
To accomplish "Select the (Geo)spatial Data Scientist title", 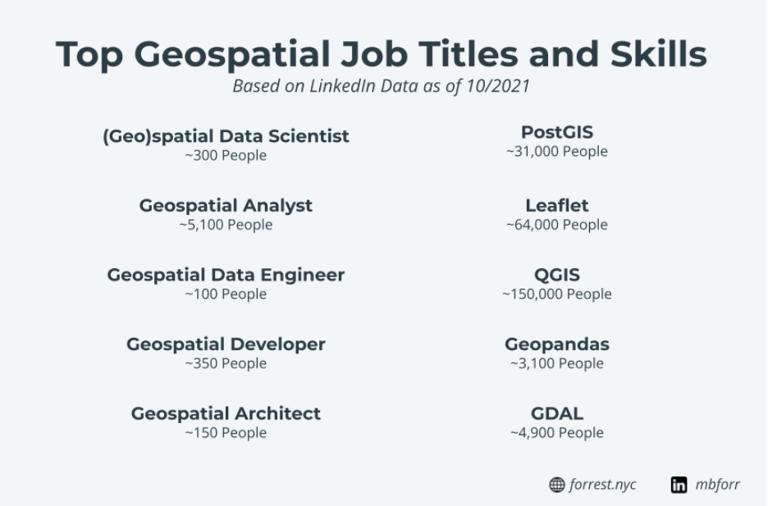I will 226,136.
